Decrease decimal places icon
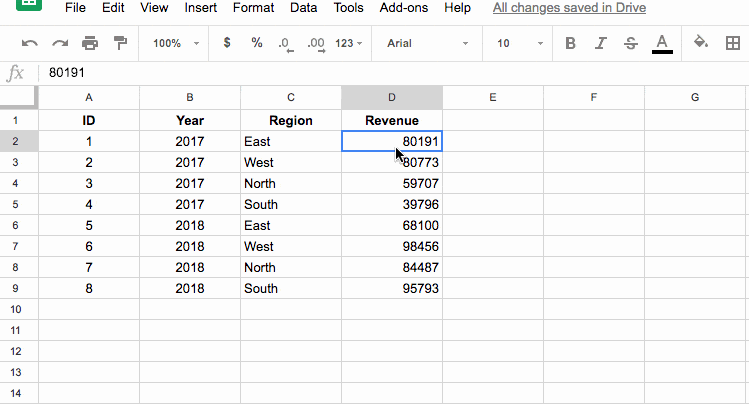The height and width of the screenshot is (404, 749). (286, 44)
